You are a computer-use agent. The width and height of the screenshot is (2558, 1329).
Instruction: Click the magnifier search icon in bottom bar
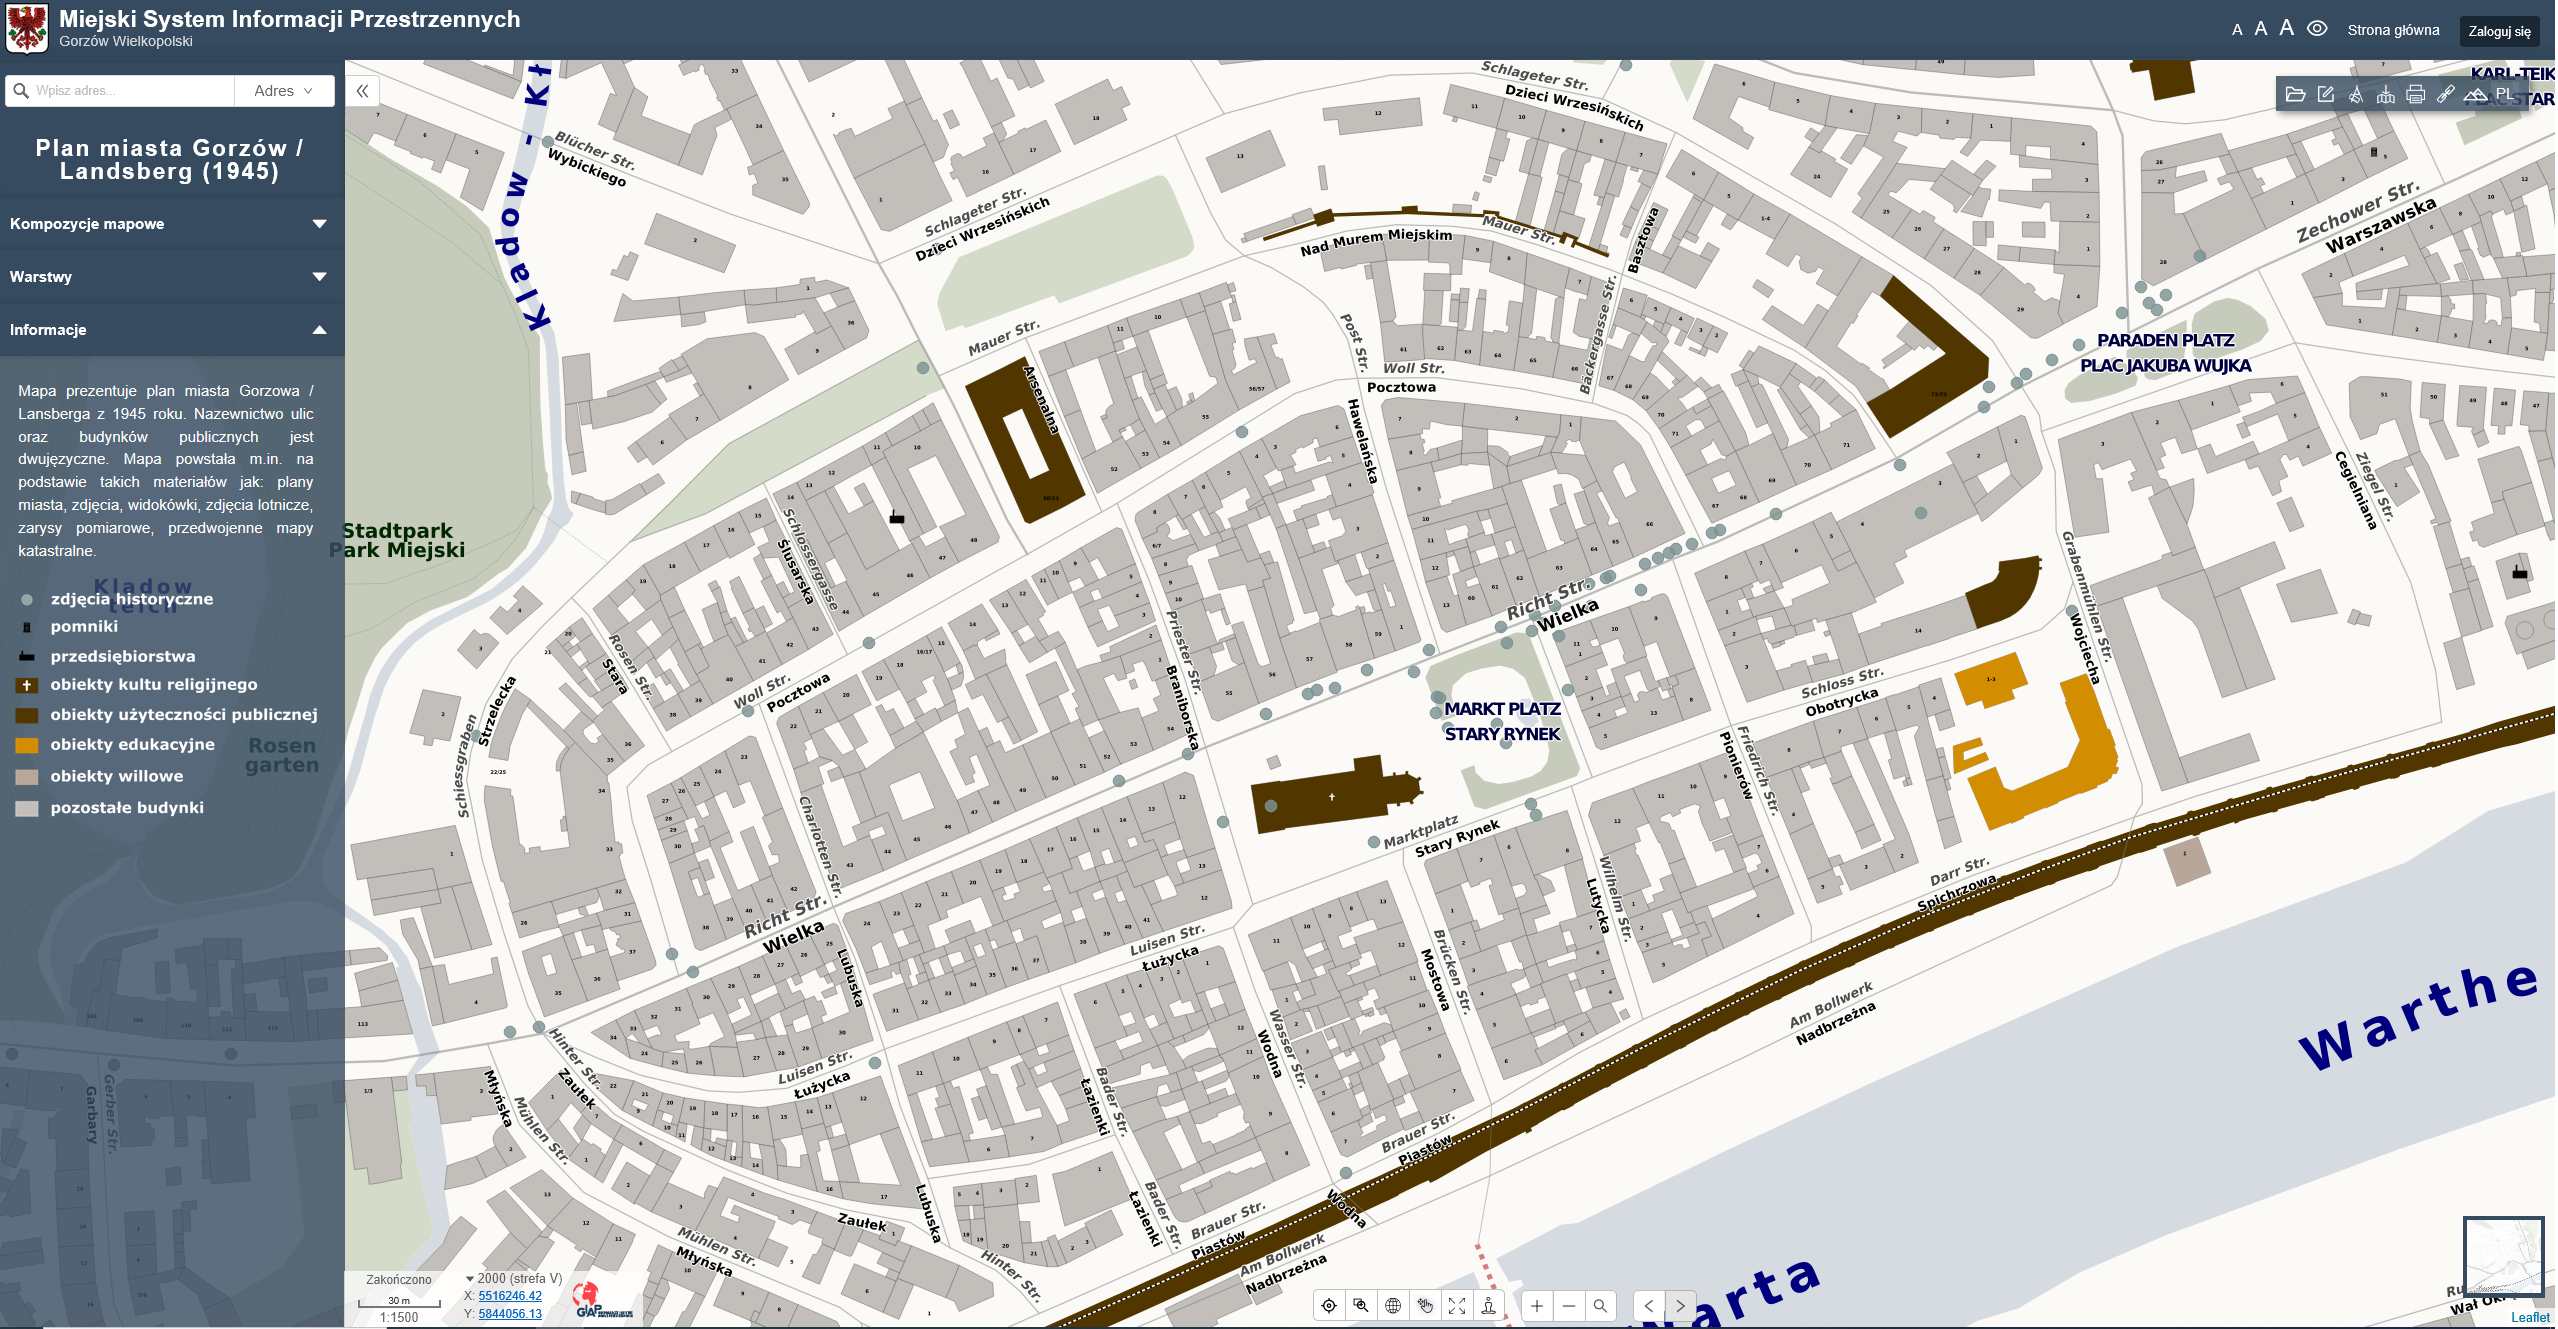tap(1600, 1306)
